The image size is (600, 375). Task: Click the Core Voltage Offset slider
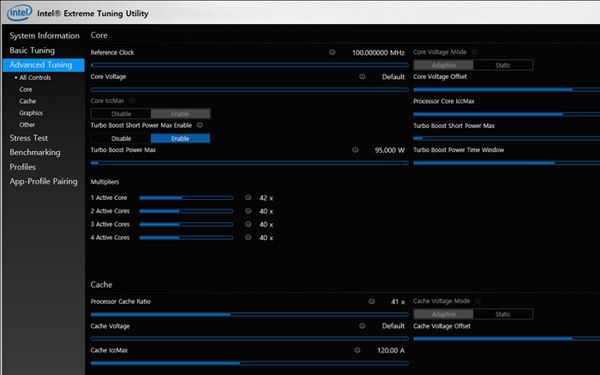pos(507,90)
